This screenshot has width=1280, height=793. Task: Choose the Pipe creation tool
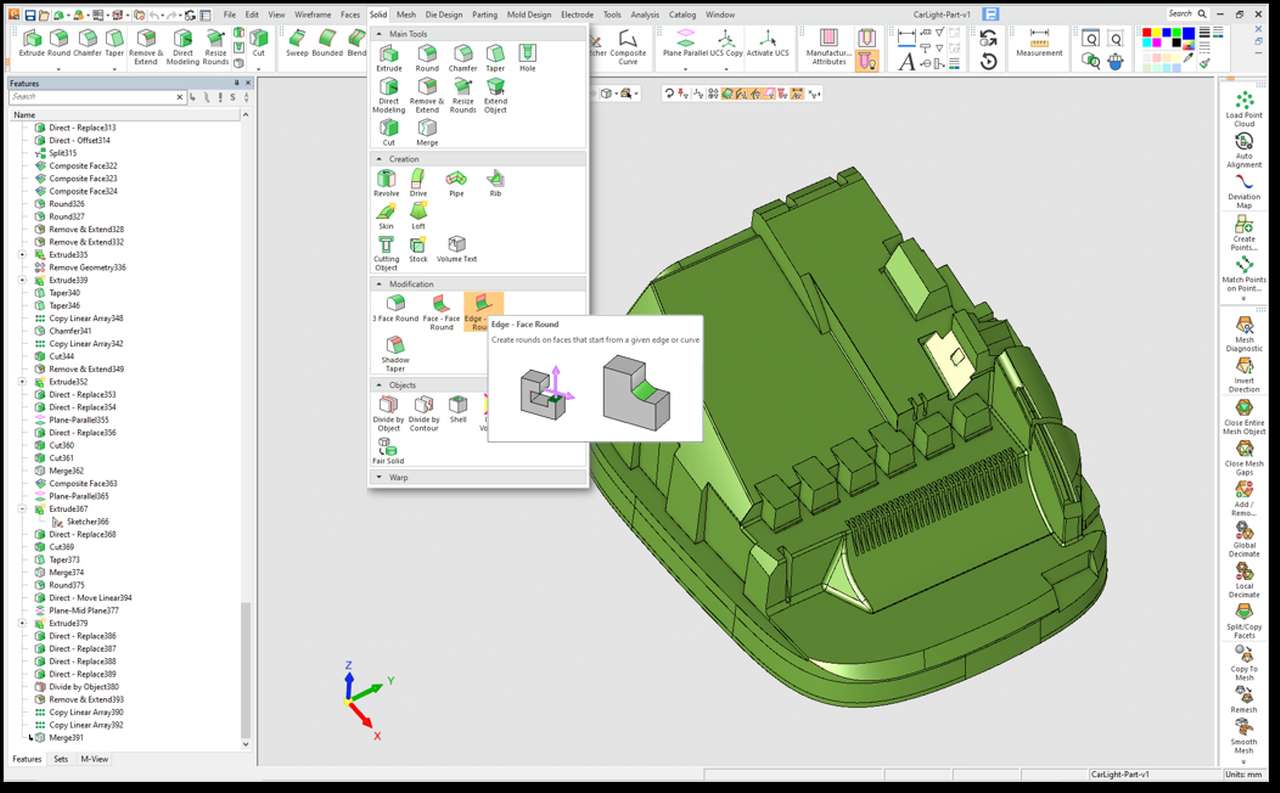pyautogui.click(x=456, y=182)
